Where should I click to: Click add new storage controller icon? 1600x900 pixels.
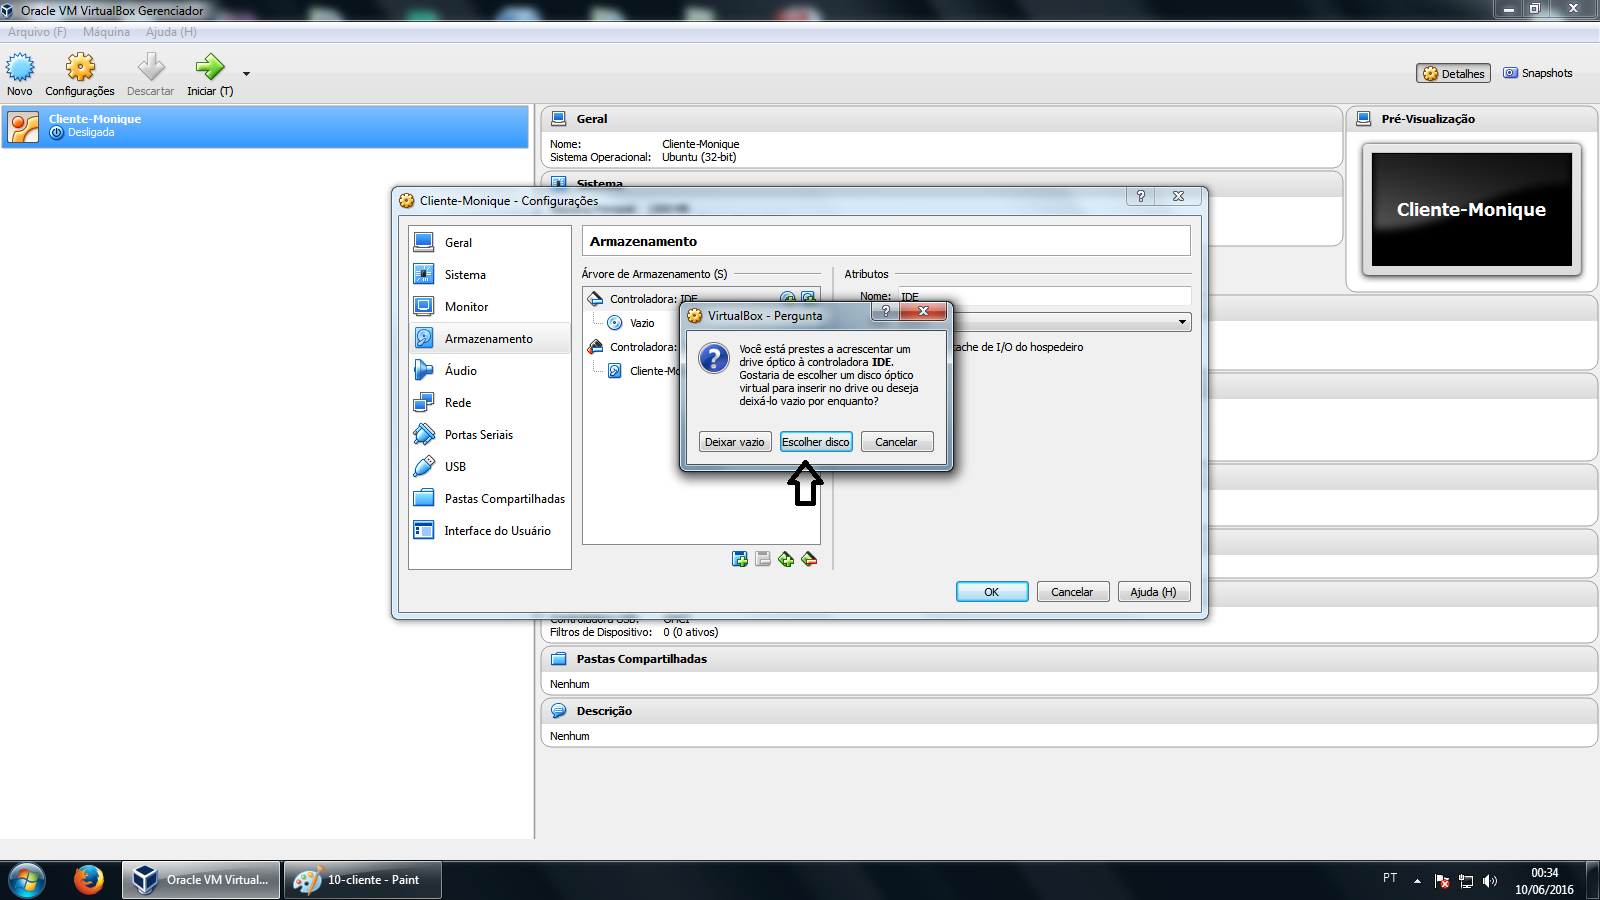tap(740, 559)
